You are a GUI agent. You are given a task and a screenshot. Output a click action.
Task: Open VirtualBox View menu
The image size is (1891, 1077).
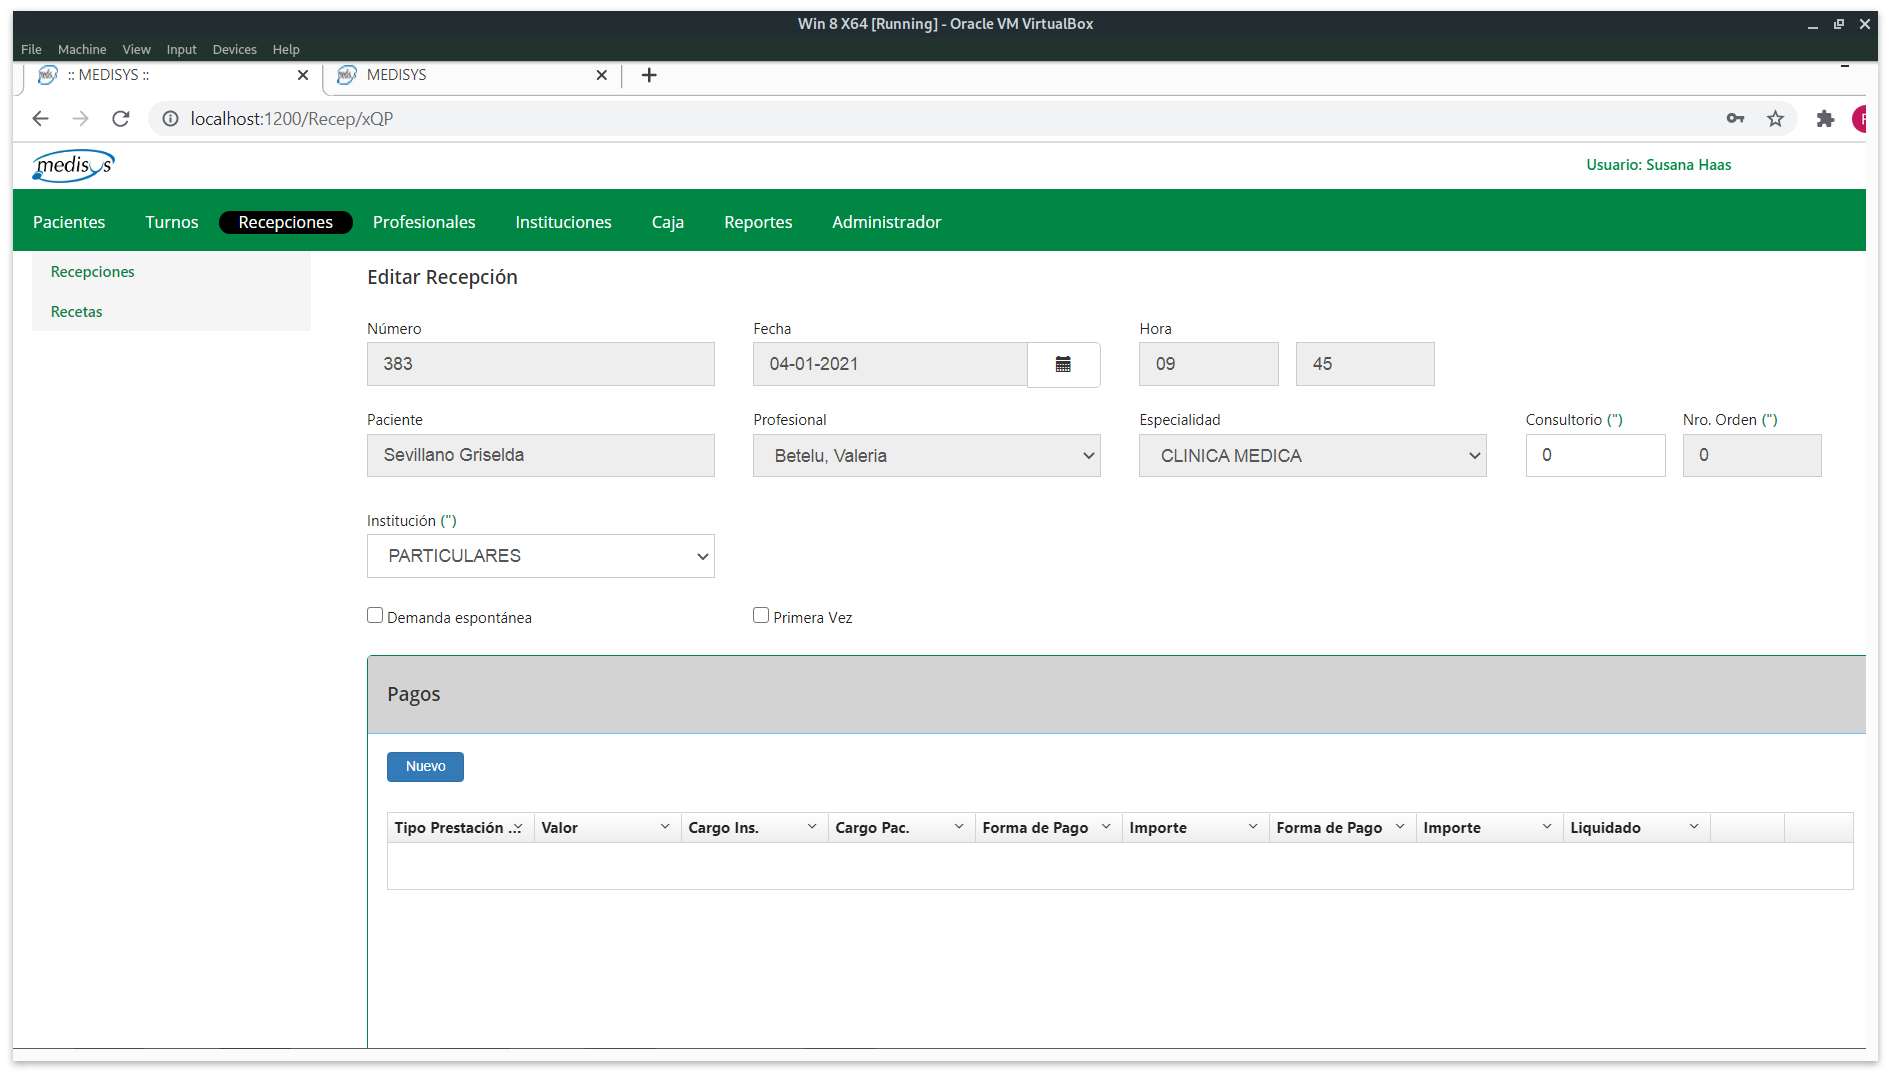click(136, 49)
